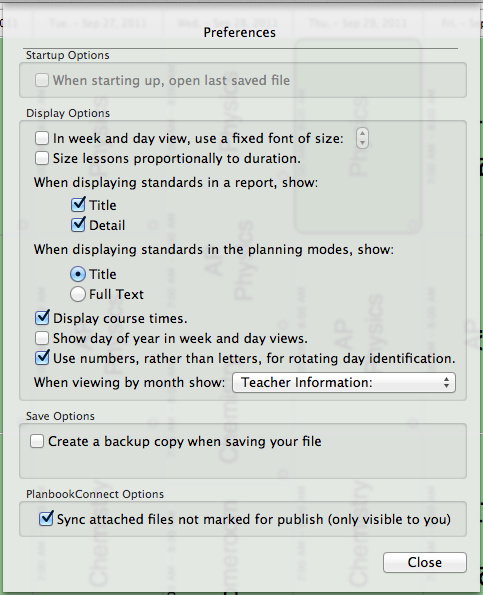Enable Show day of year in views
Image resolution: width=483 pixels, height=595 pixels.
(42, 338)
